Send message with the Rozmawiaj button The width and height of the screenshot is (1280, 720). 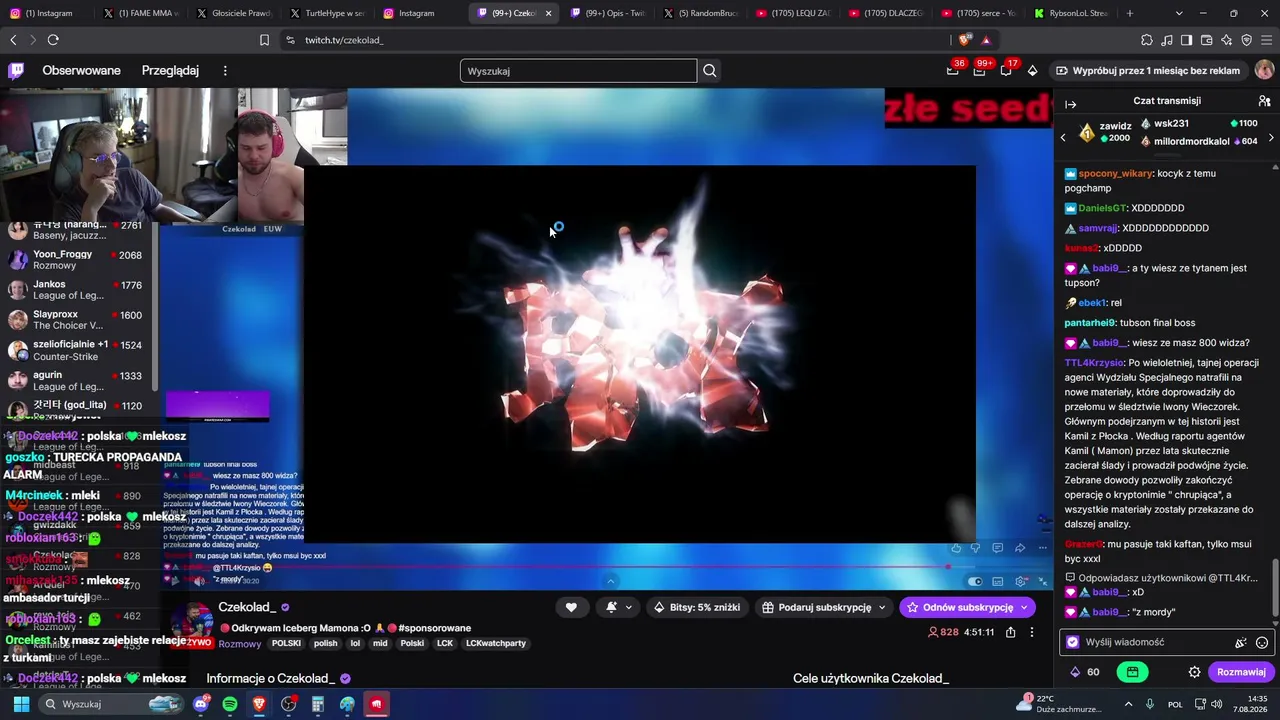point(1241,672)
